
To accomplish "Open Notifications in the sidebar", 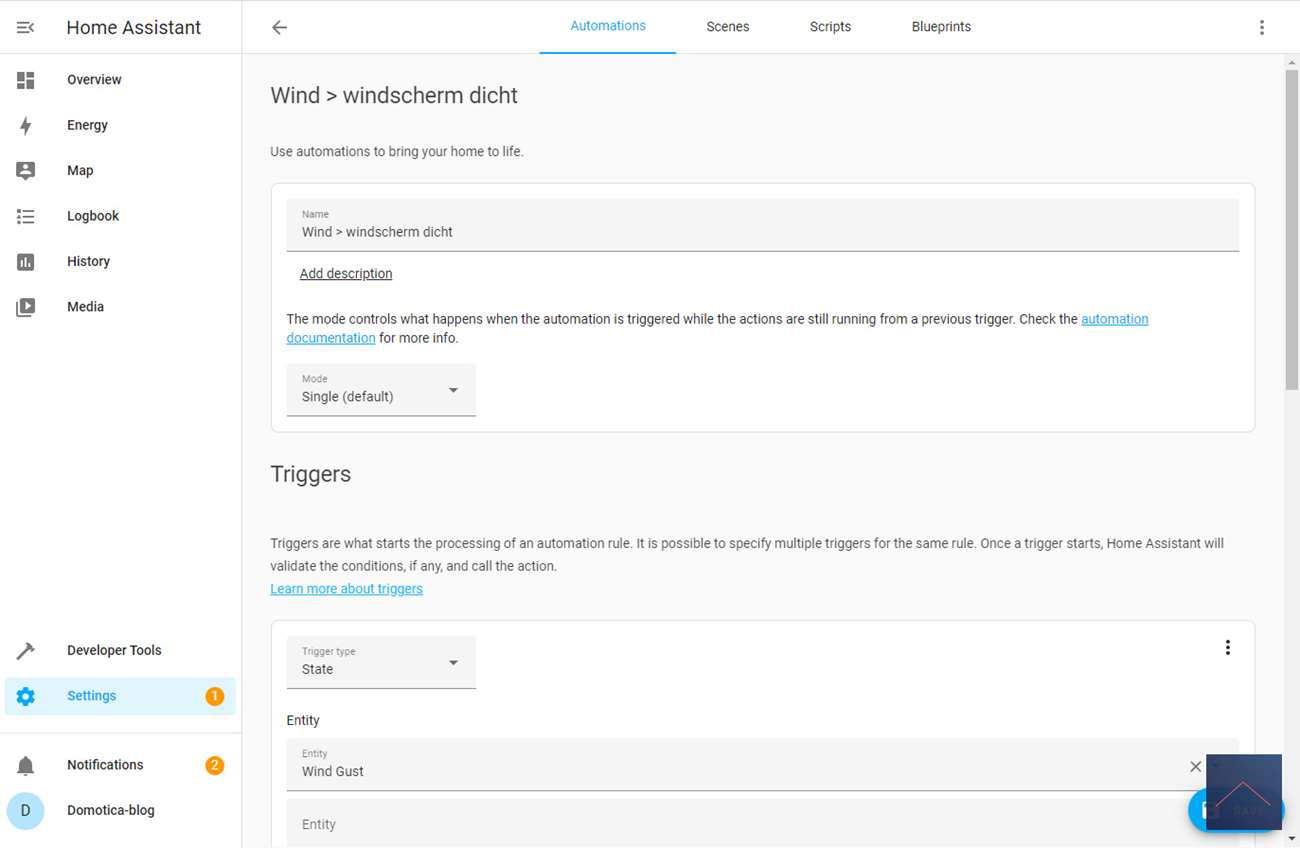I will tap(105, 765).
